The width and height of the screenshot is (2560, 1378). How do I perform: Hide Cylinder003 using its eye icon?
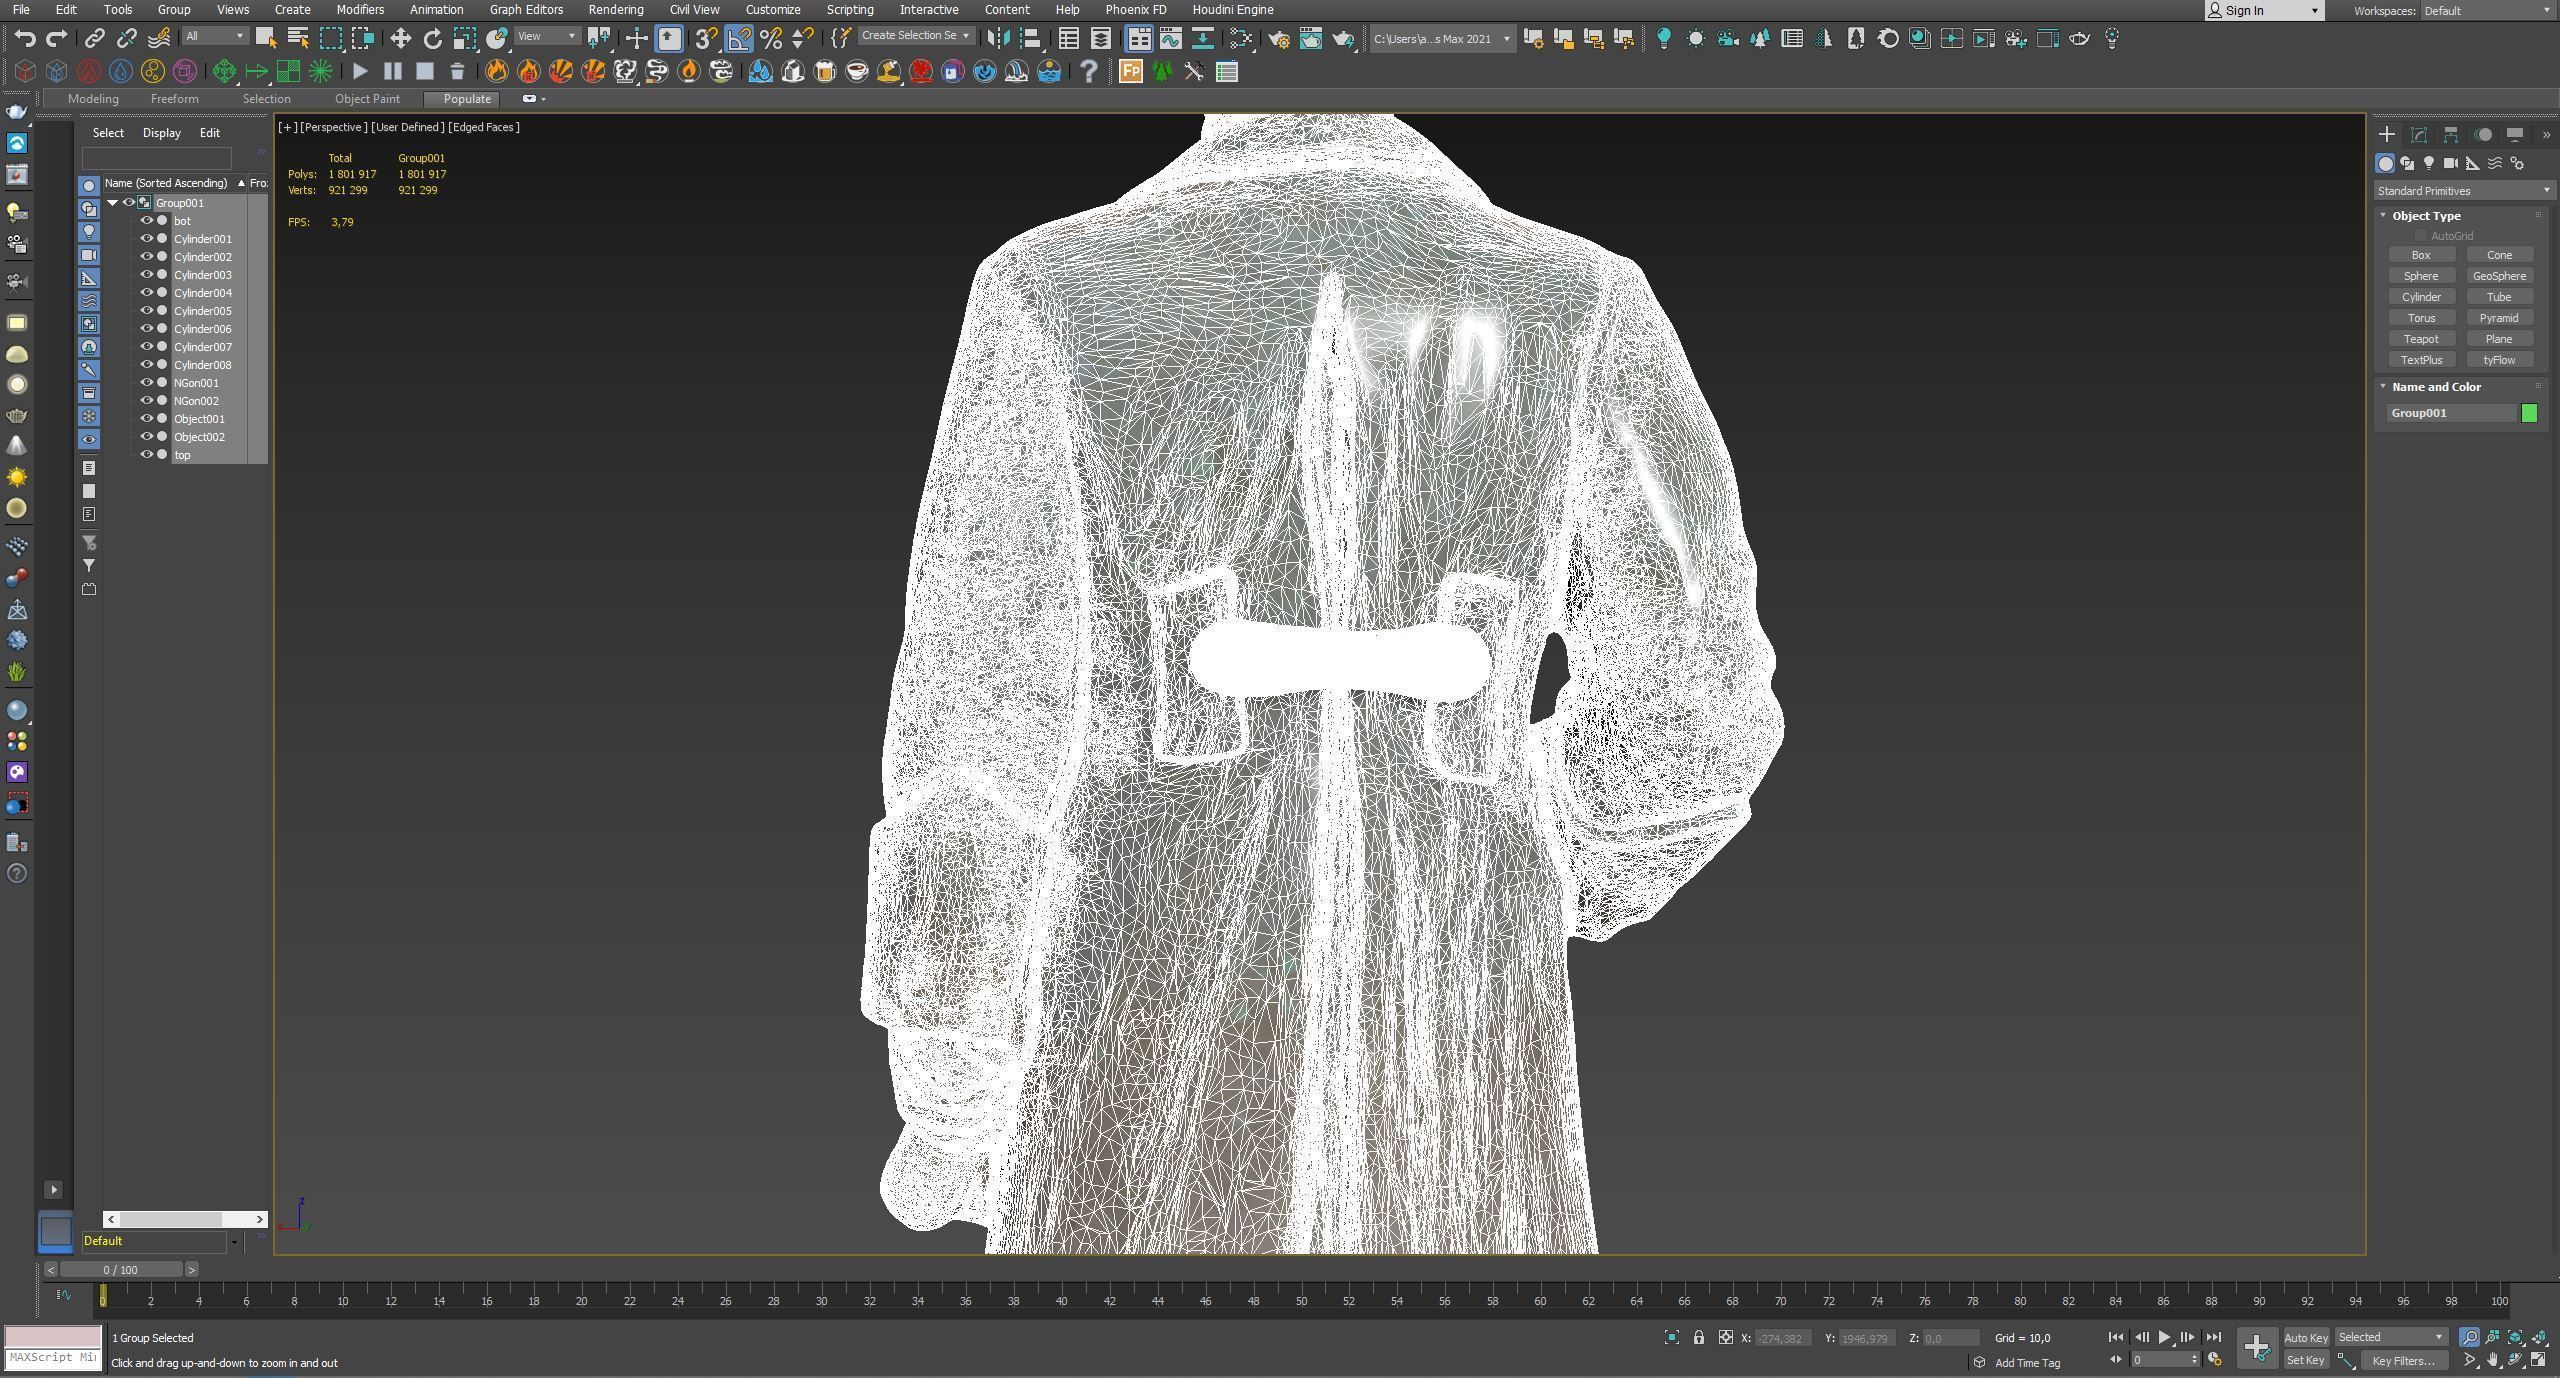pos(146,275)
